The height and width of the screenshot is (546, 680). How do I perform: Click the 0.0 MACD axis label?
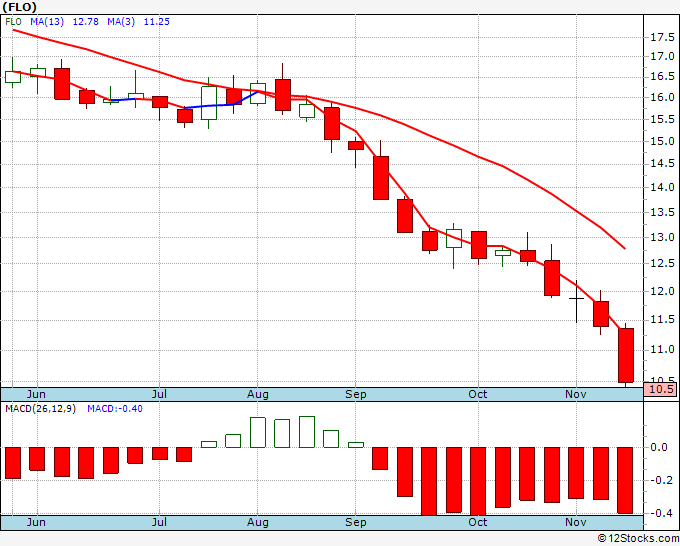pyautogui.click(x=659, y=447)
